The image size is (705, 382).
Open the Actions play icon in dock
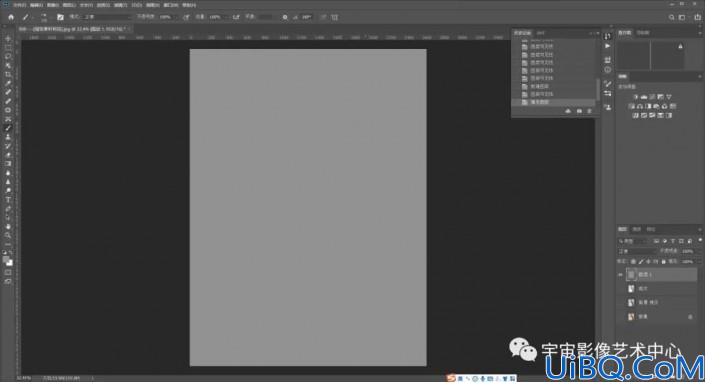click(x=607, y=46)
